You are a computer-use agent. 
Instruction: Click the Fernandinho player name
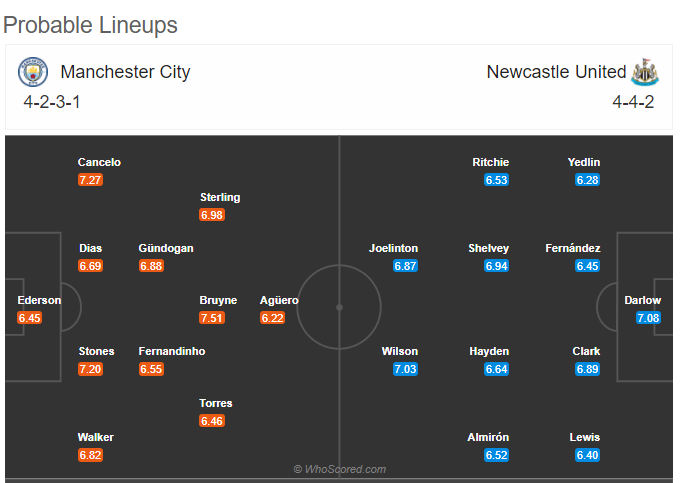click(x=172, y=352)
